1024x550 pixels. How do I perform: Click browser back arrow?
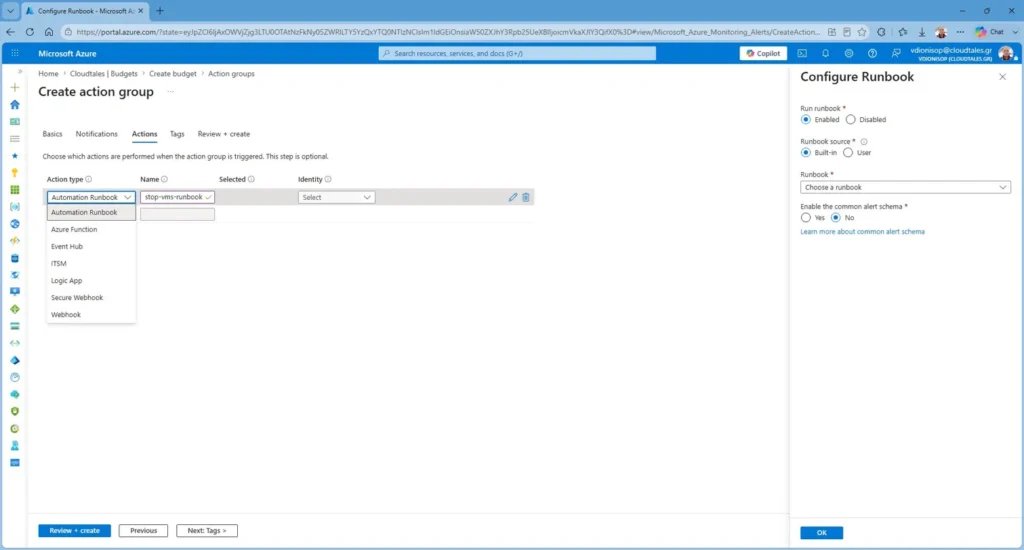(x=10, y=32)
